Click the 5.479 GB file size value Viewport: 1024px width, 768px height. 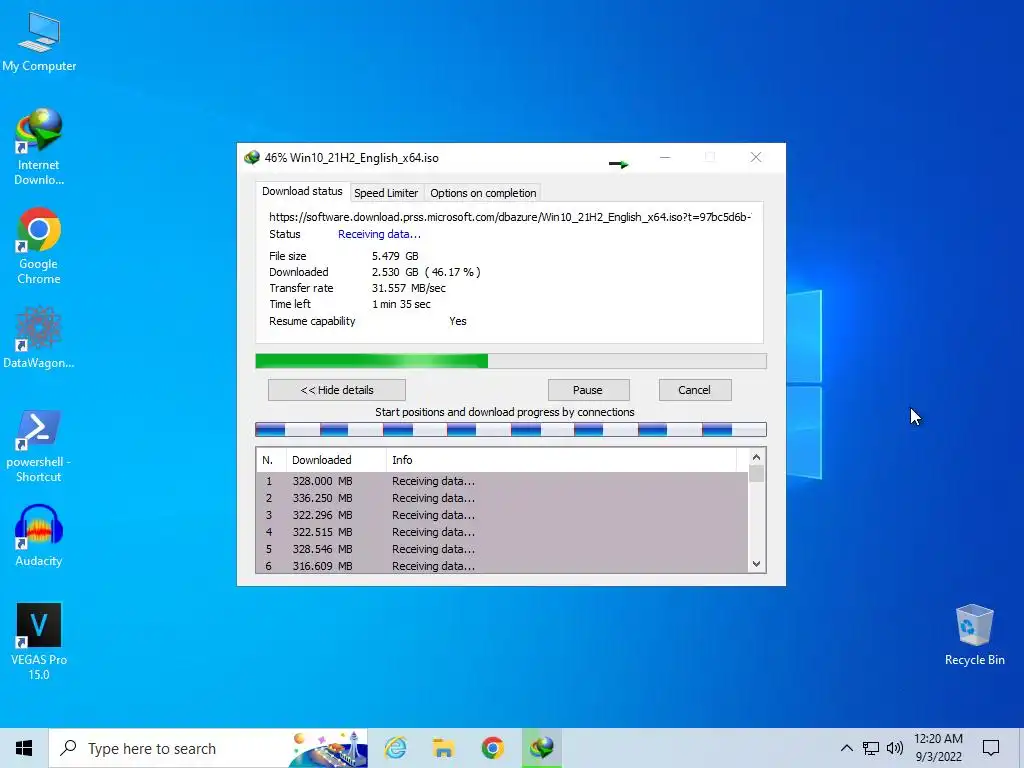pos(395,256)
